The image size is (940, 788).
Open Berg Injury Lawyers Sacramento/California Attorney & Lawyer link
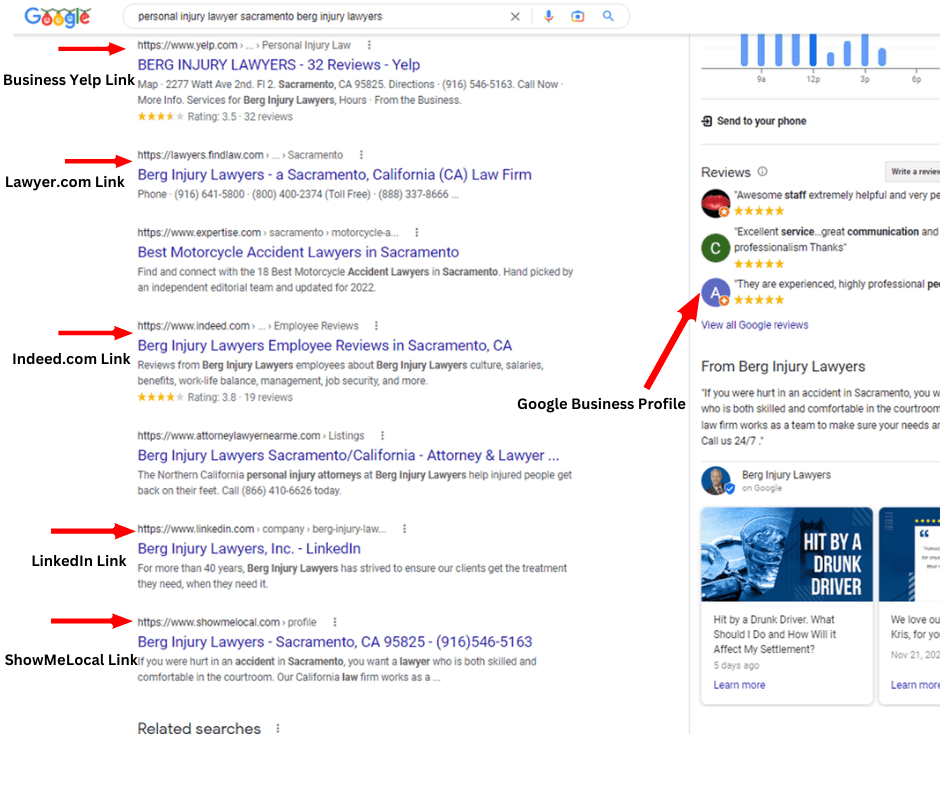tap(348, 455)
